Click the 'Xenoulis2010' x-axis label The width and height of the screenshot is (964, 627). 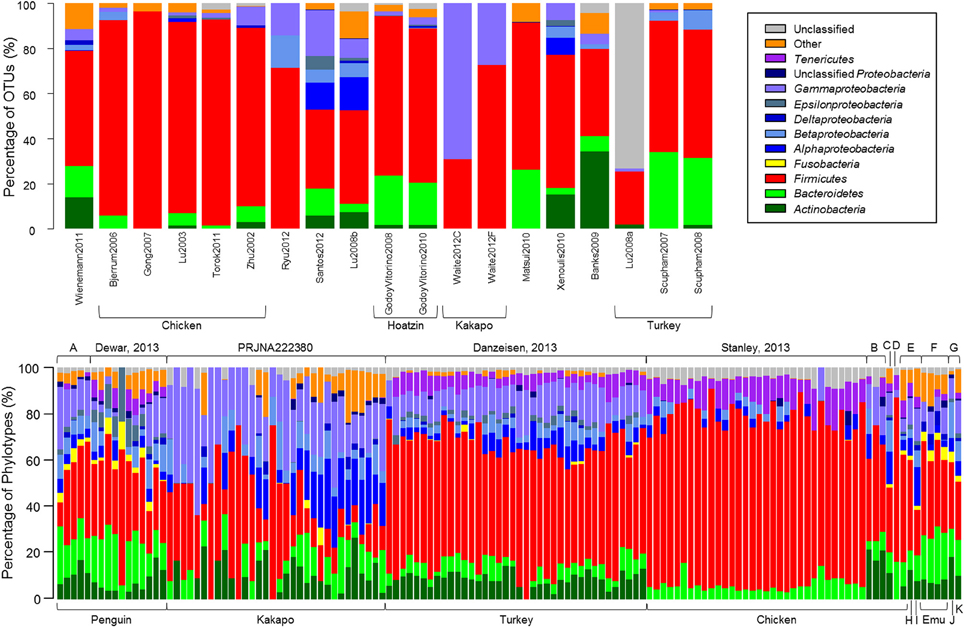(561, 262)
